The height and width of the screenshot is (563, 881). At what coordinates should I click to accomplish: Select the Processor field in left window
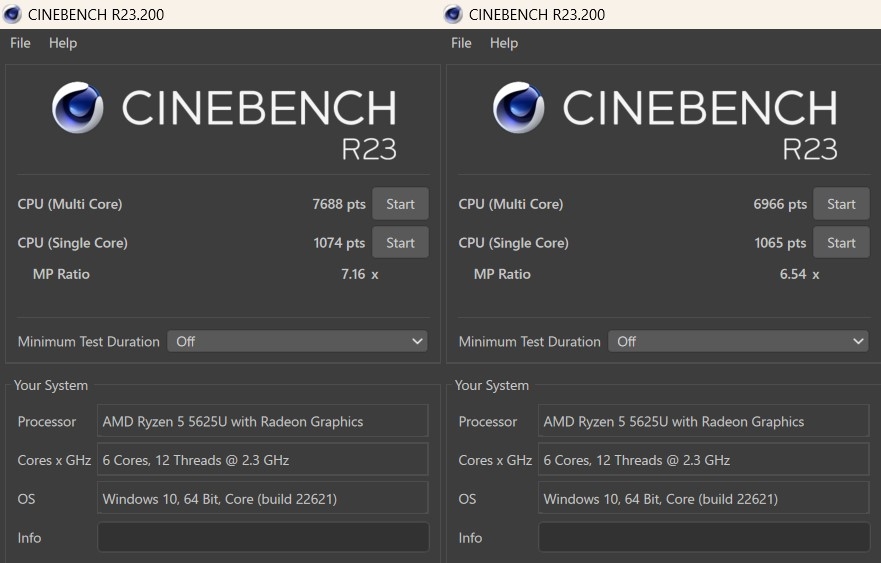tap(263, 421)
